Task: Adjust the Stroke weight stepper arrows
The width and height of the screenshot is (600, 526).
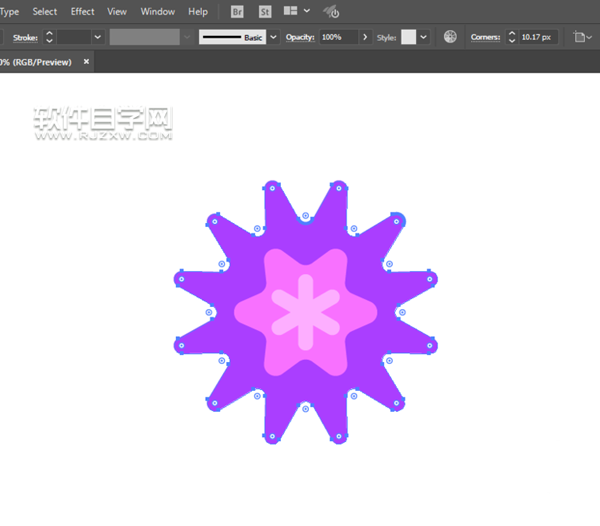Action: click(49, 37)
